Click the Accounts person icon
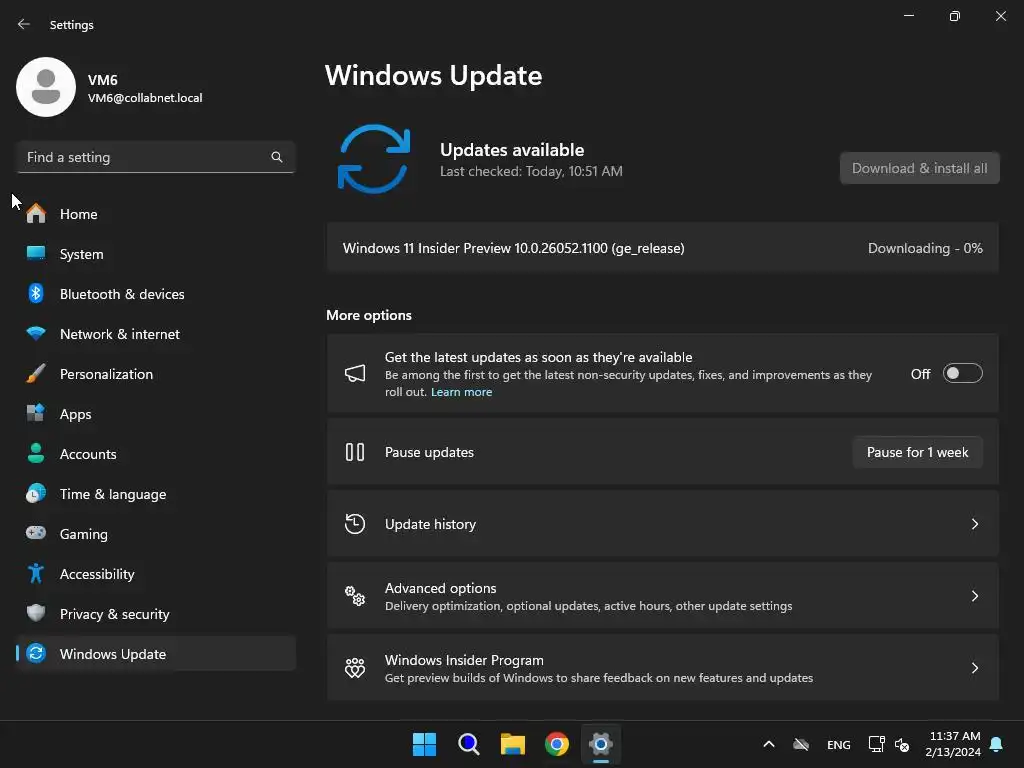The image size is (1024, 768). pos(36,453)
